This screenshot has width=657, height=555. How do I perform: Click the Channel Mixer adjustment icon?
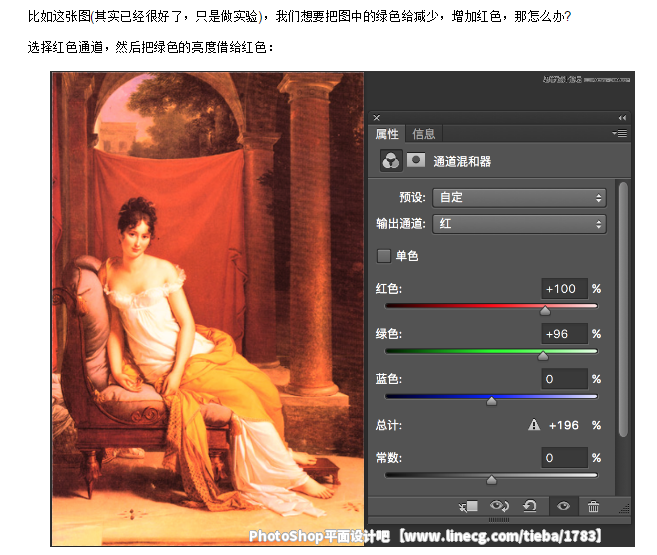(x=391, y=161)
